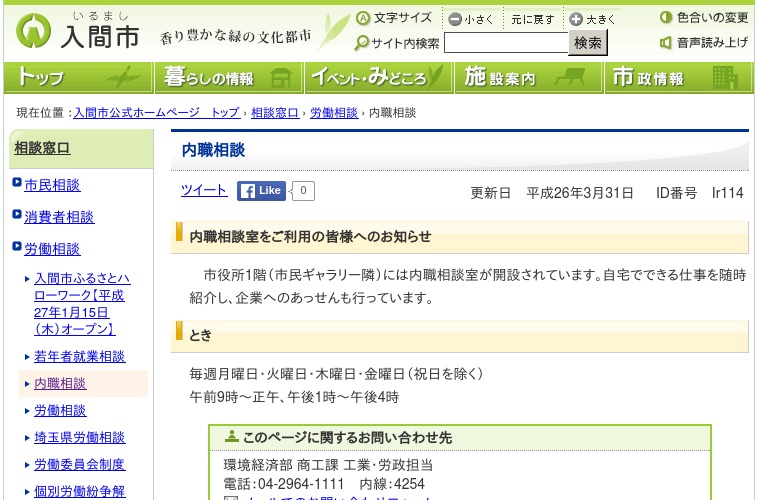Click the ツイート link
Viewport: 759px width, 500px height.
203,191
